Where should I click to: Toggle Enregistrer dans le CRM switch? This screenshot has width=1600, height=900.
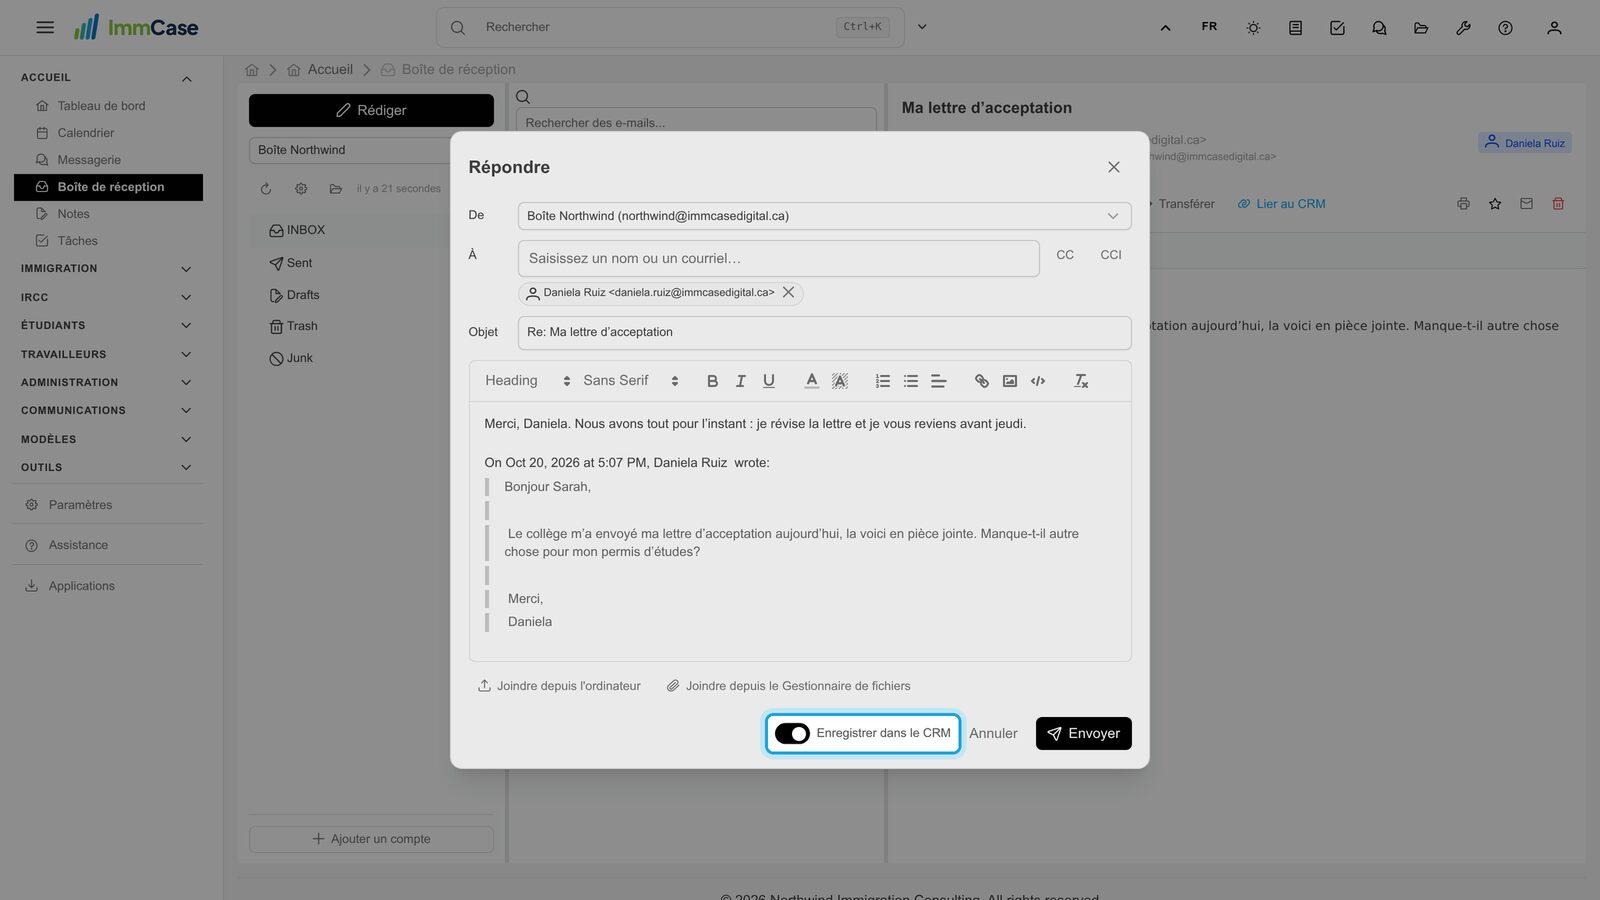click(x=792, y=734)
